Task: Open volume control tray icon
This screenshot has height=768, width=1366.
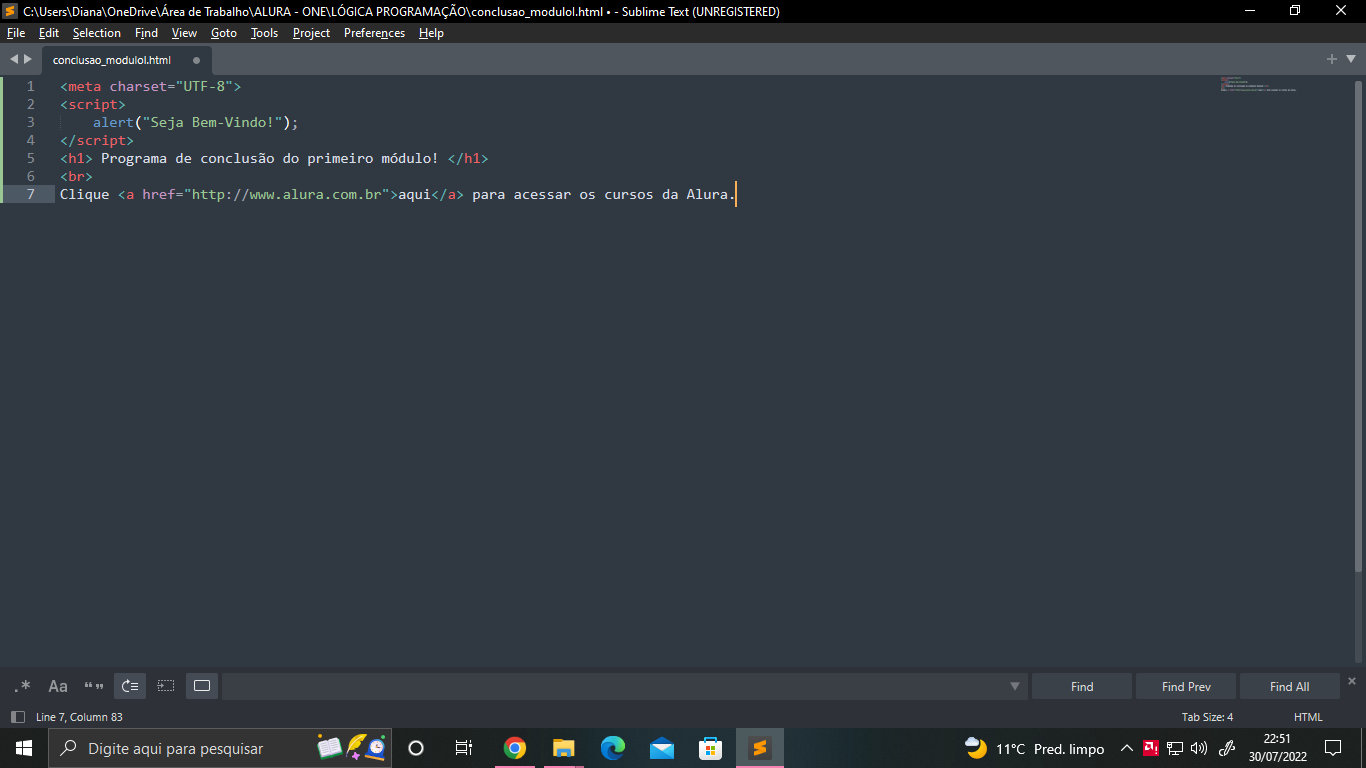Action: [1199, 748]
